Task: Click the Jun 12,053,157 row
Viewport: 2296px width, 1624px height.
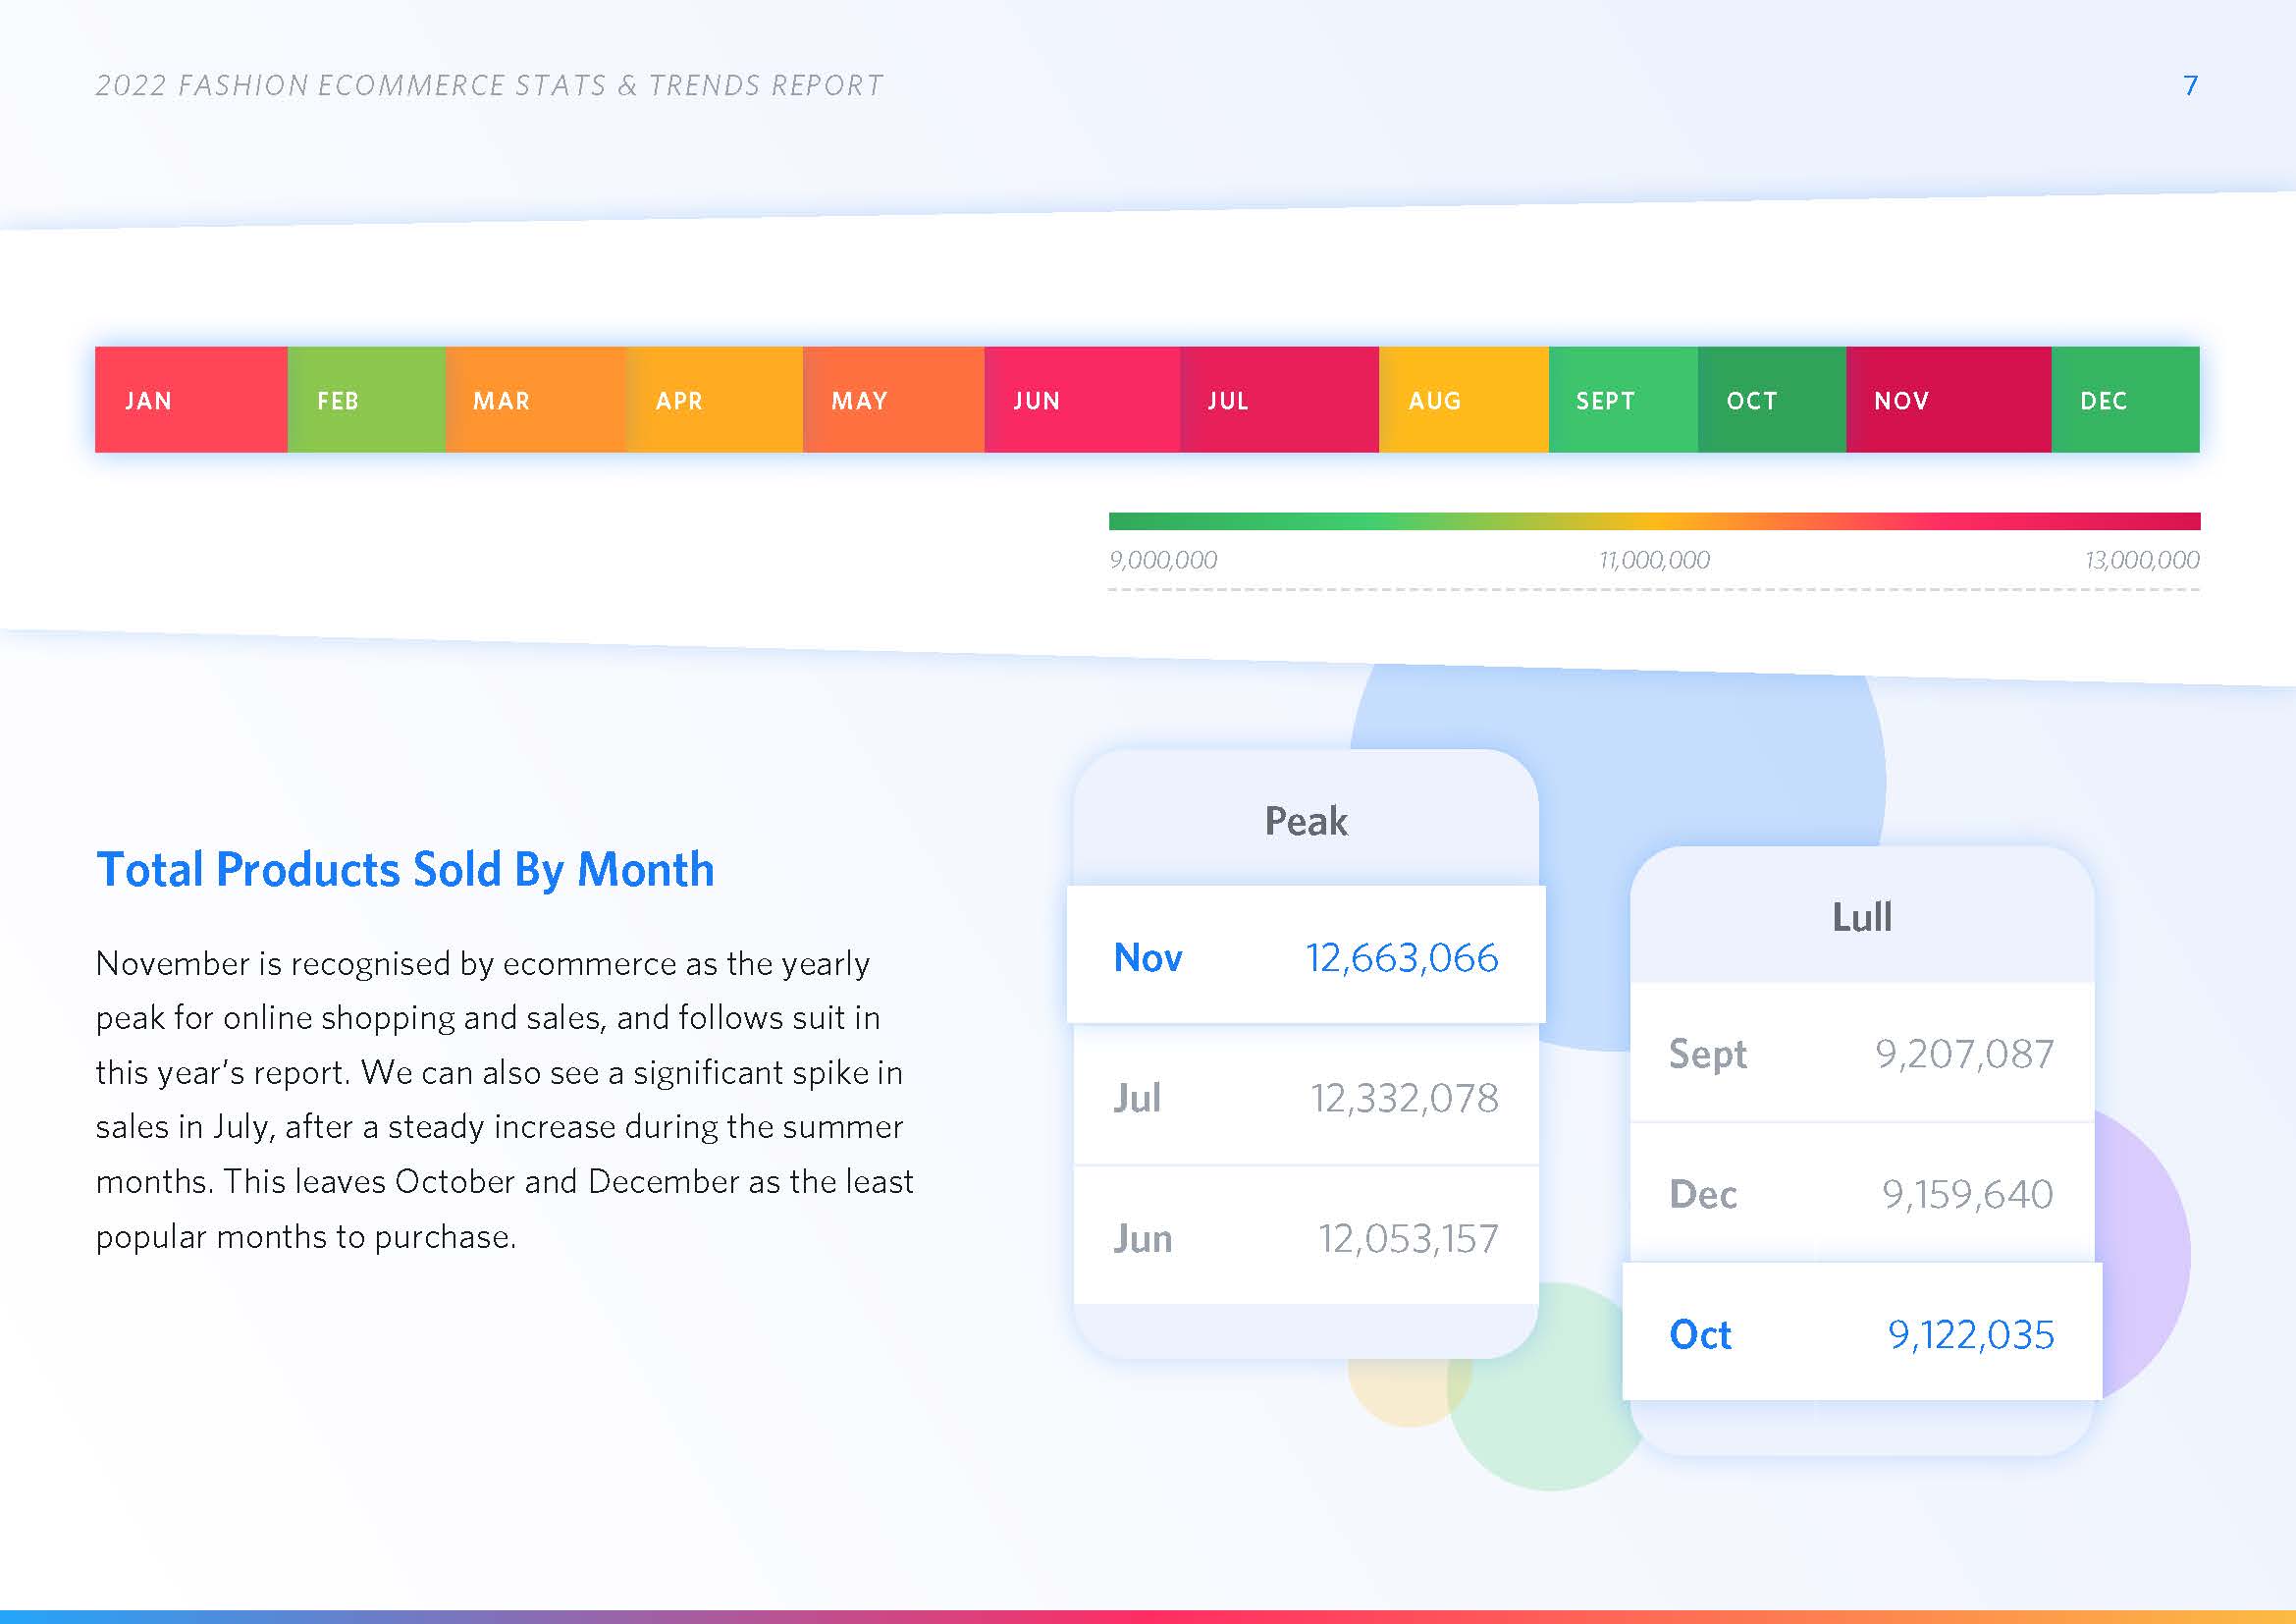Action: (x=1305, y=1238)
